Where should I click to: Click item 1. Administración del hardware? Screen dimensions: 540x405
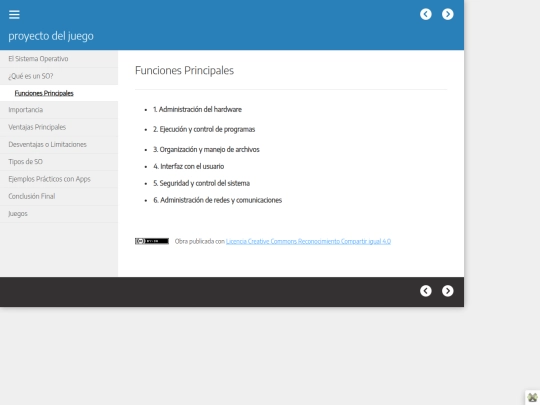point(197,109)
